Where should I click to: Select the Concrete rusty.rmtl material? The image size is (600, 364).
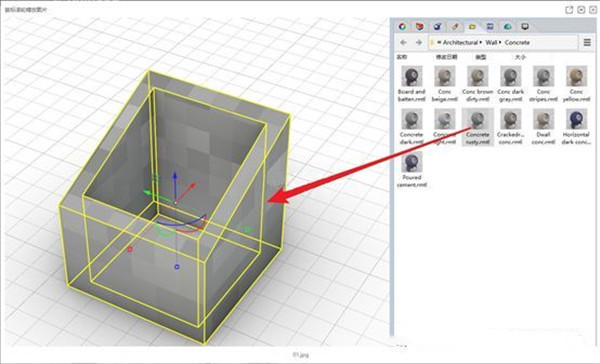point(478,127)
